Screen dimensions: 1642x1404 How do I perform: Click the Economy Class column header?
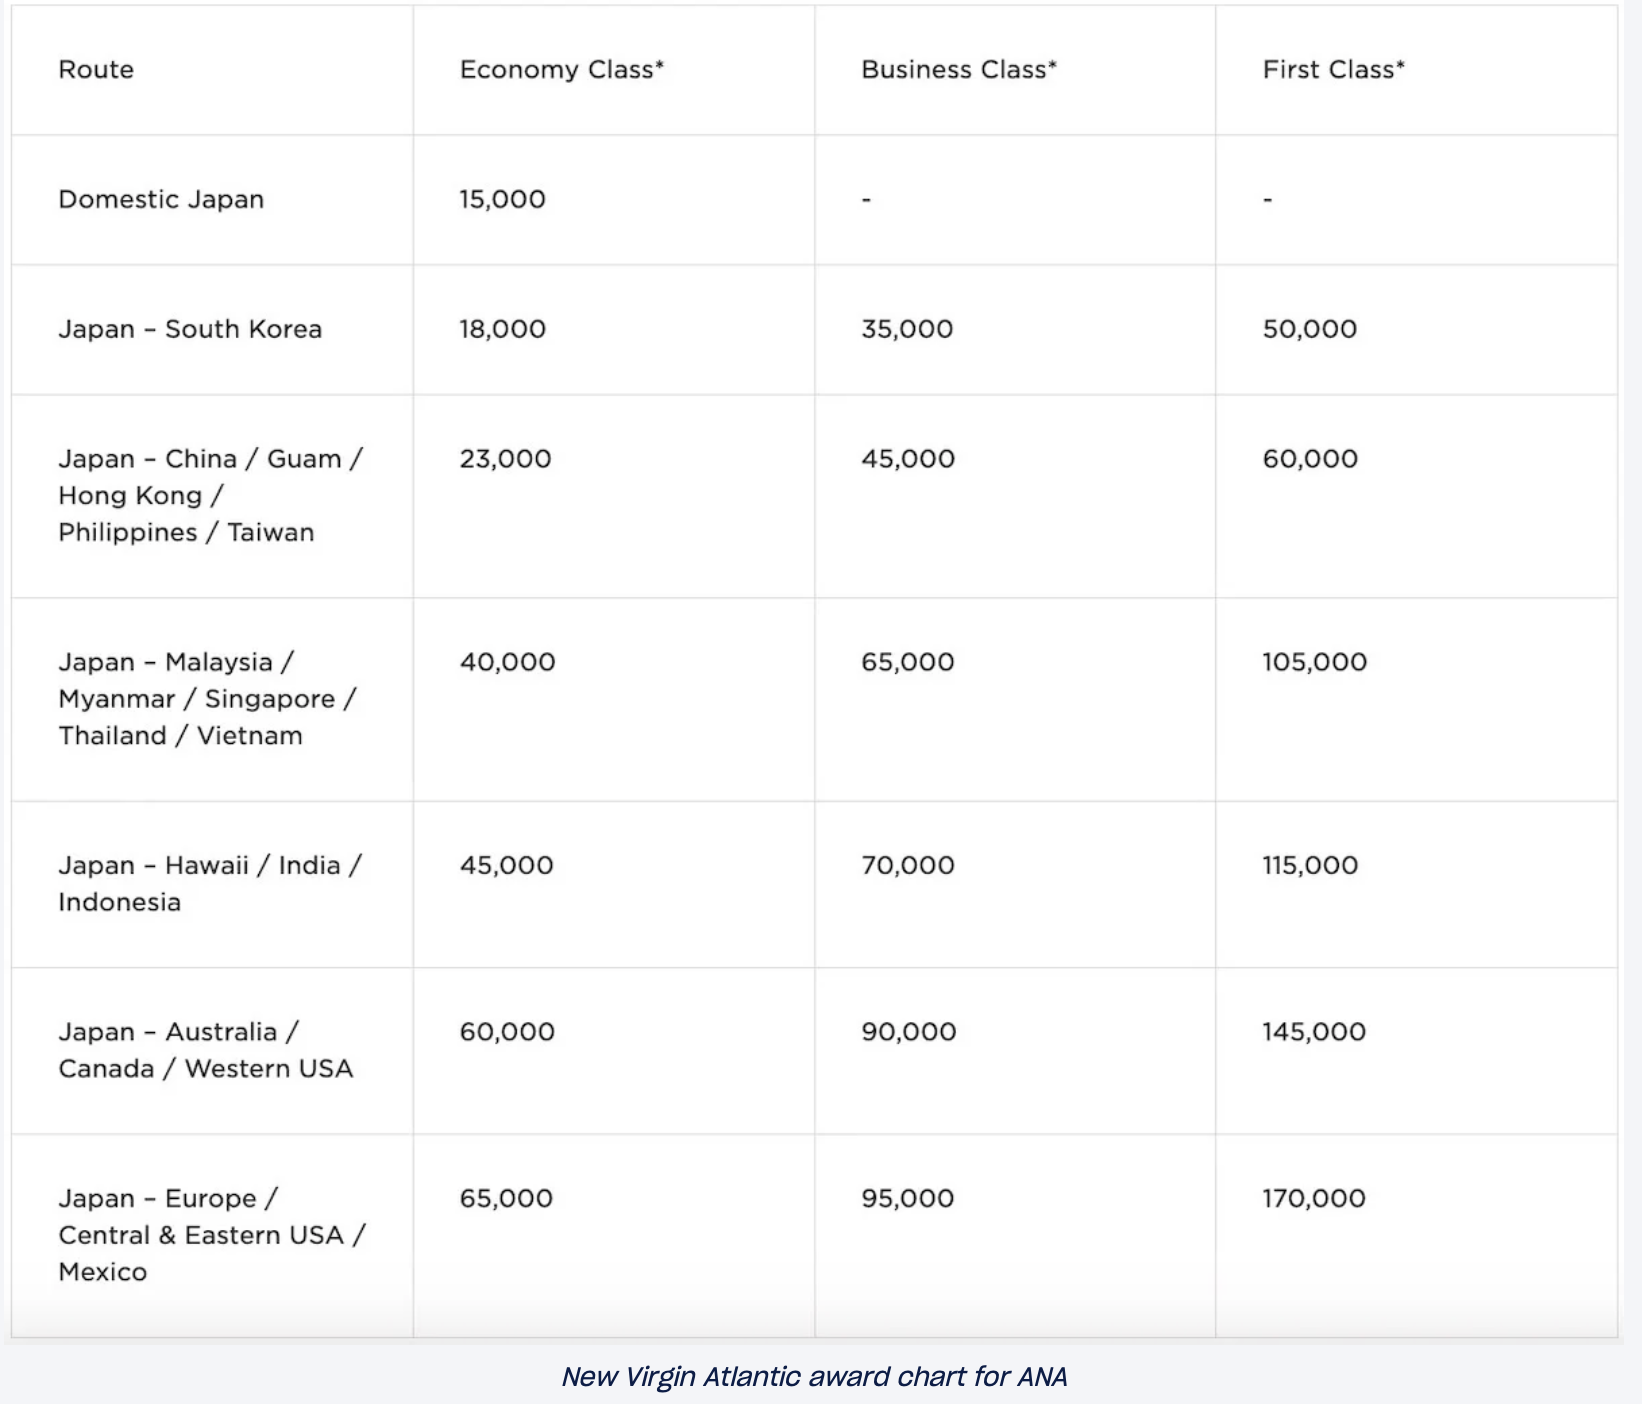(561, 70)
